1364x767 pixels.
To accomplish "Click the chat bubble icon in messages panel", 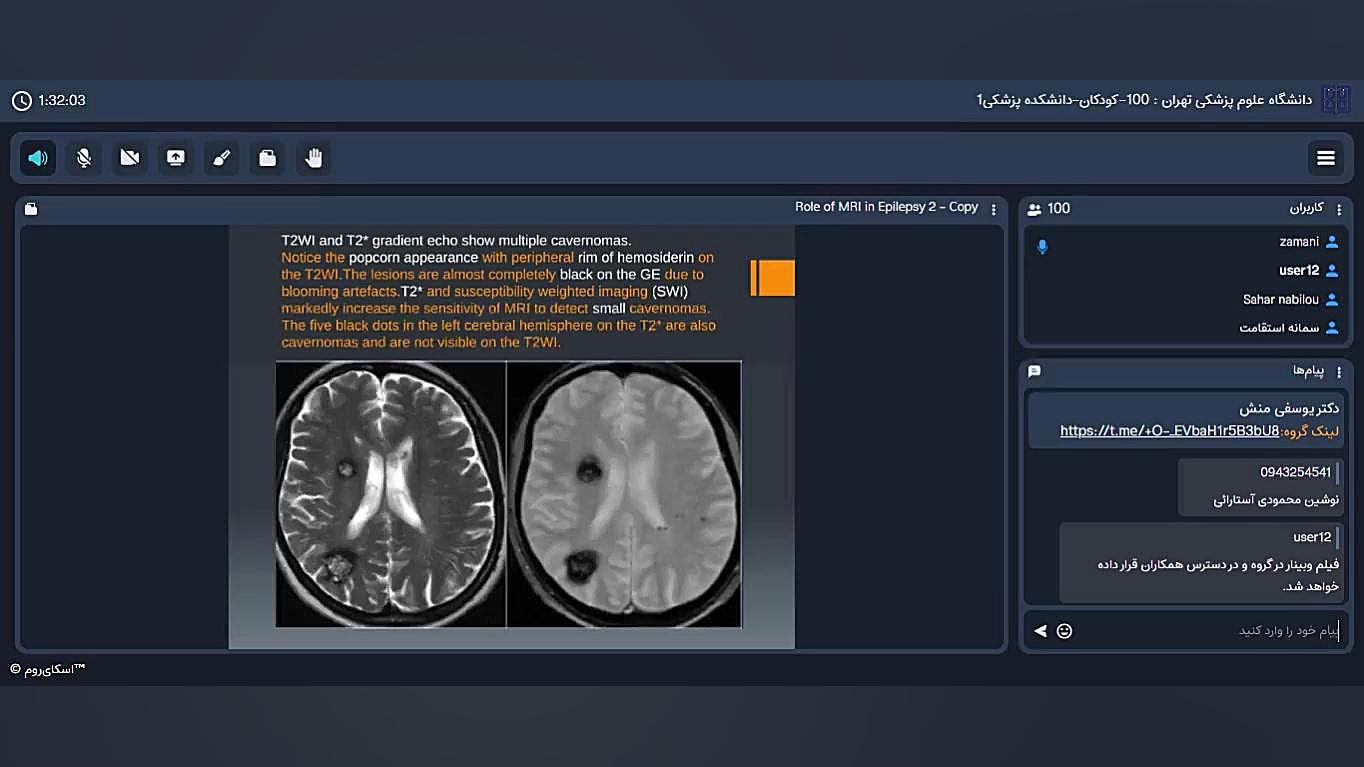I will click(1034, 371).
